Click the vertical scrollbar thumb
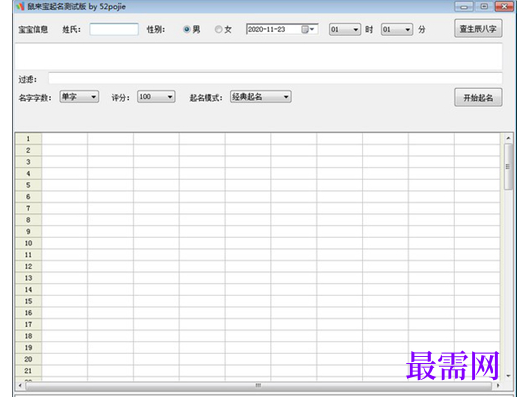This screenshot has width=518, height=397. [x=508, y=167]
